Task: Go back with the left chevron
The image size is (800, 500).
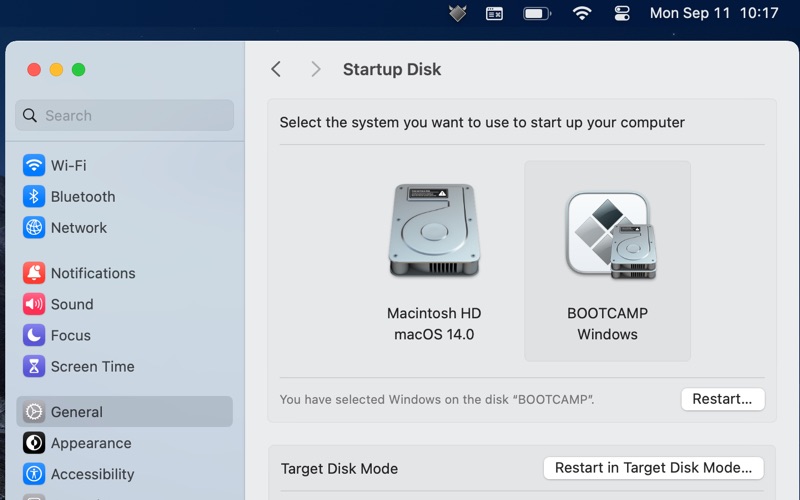Action: point(276,69)
